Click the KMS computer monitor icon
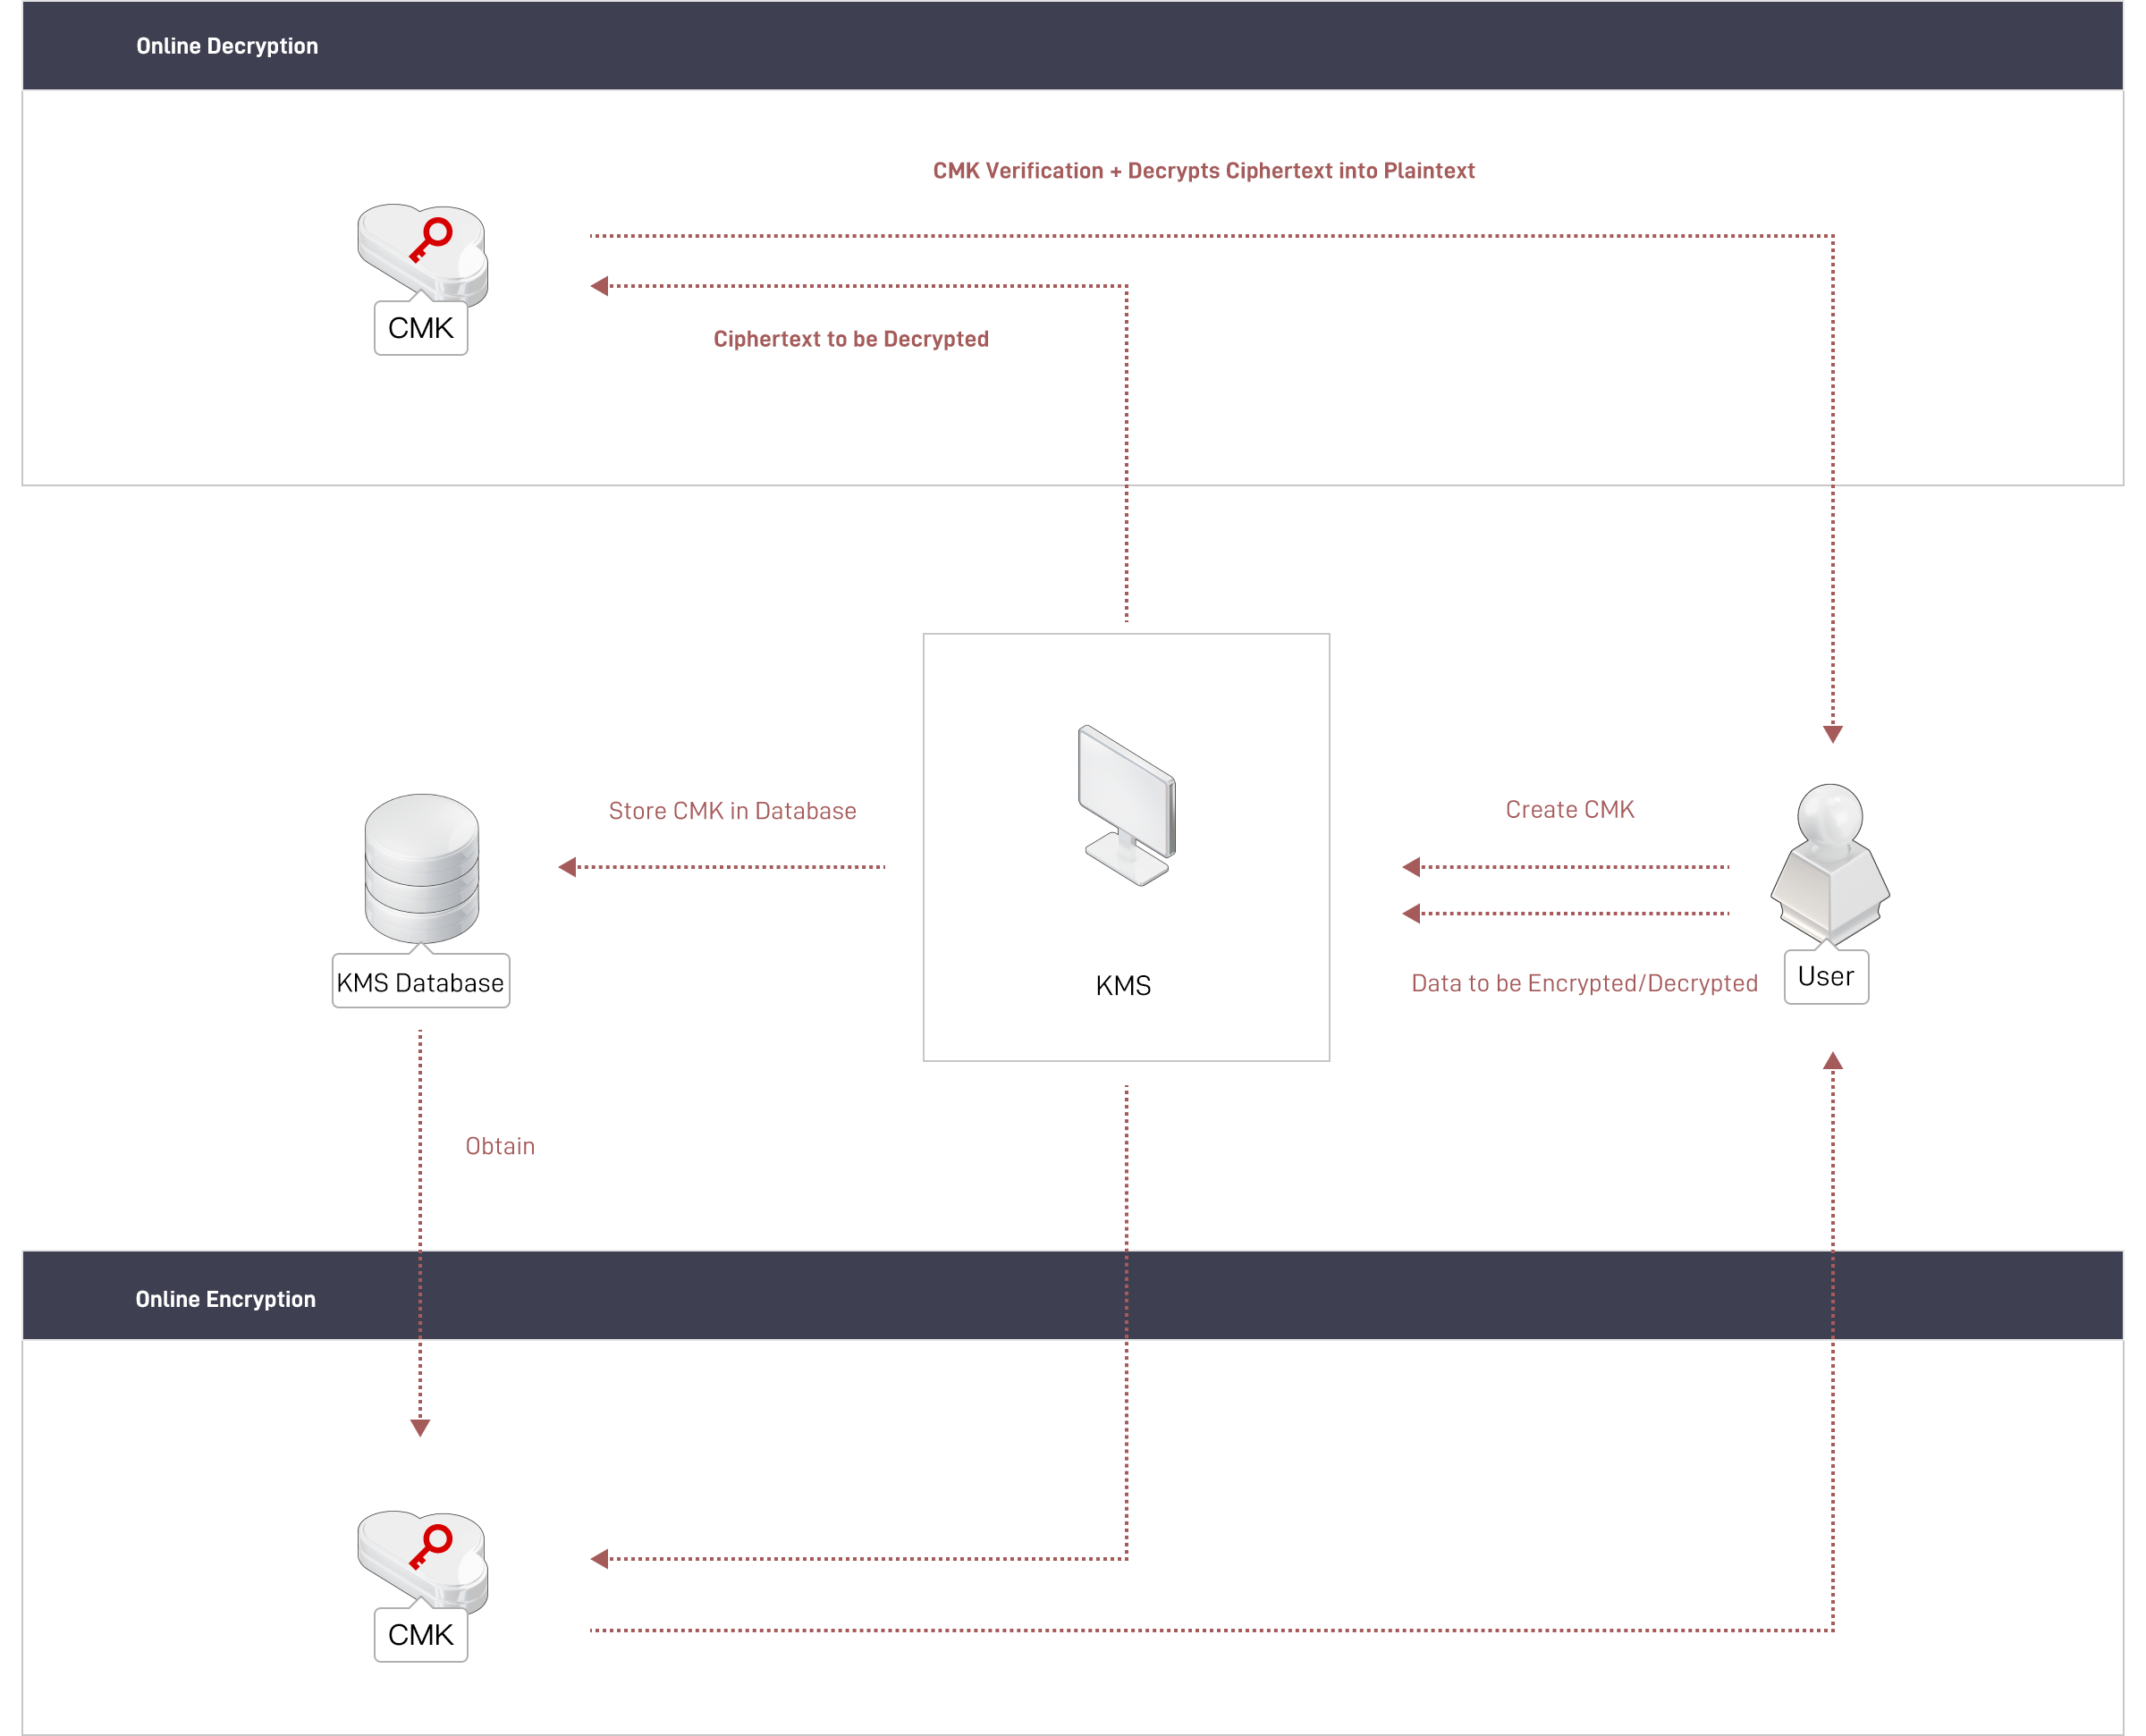 (x=1126, y=805)
